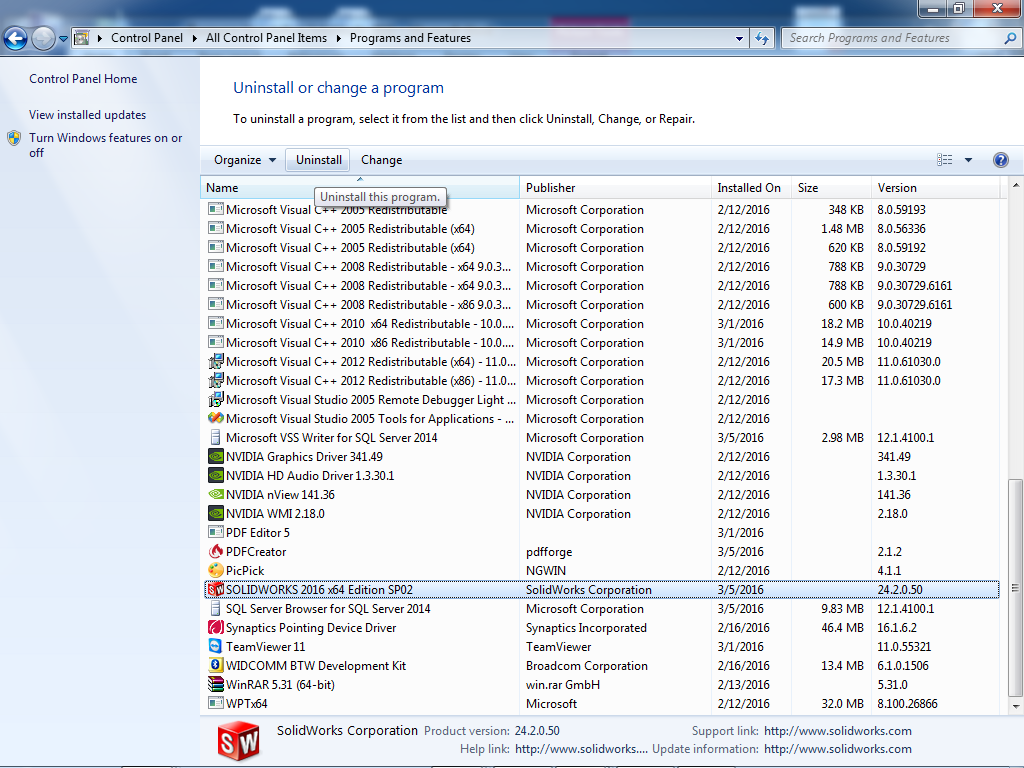Select WinRAR 5.31 (64-bit) icon
The width and height of the screenshot is (1024, 768).
point(216,684)
